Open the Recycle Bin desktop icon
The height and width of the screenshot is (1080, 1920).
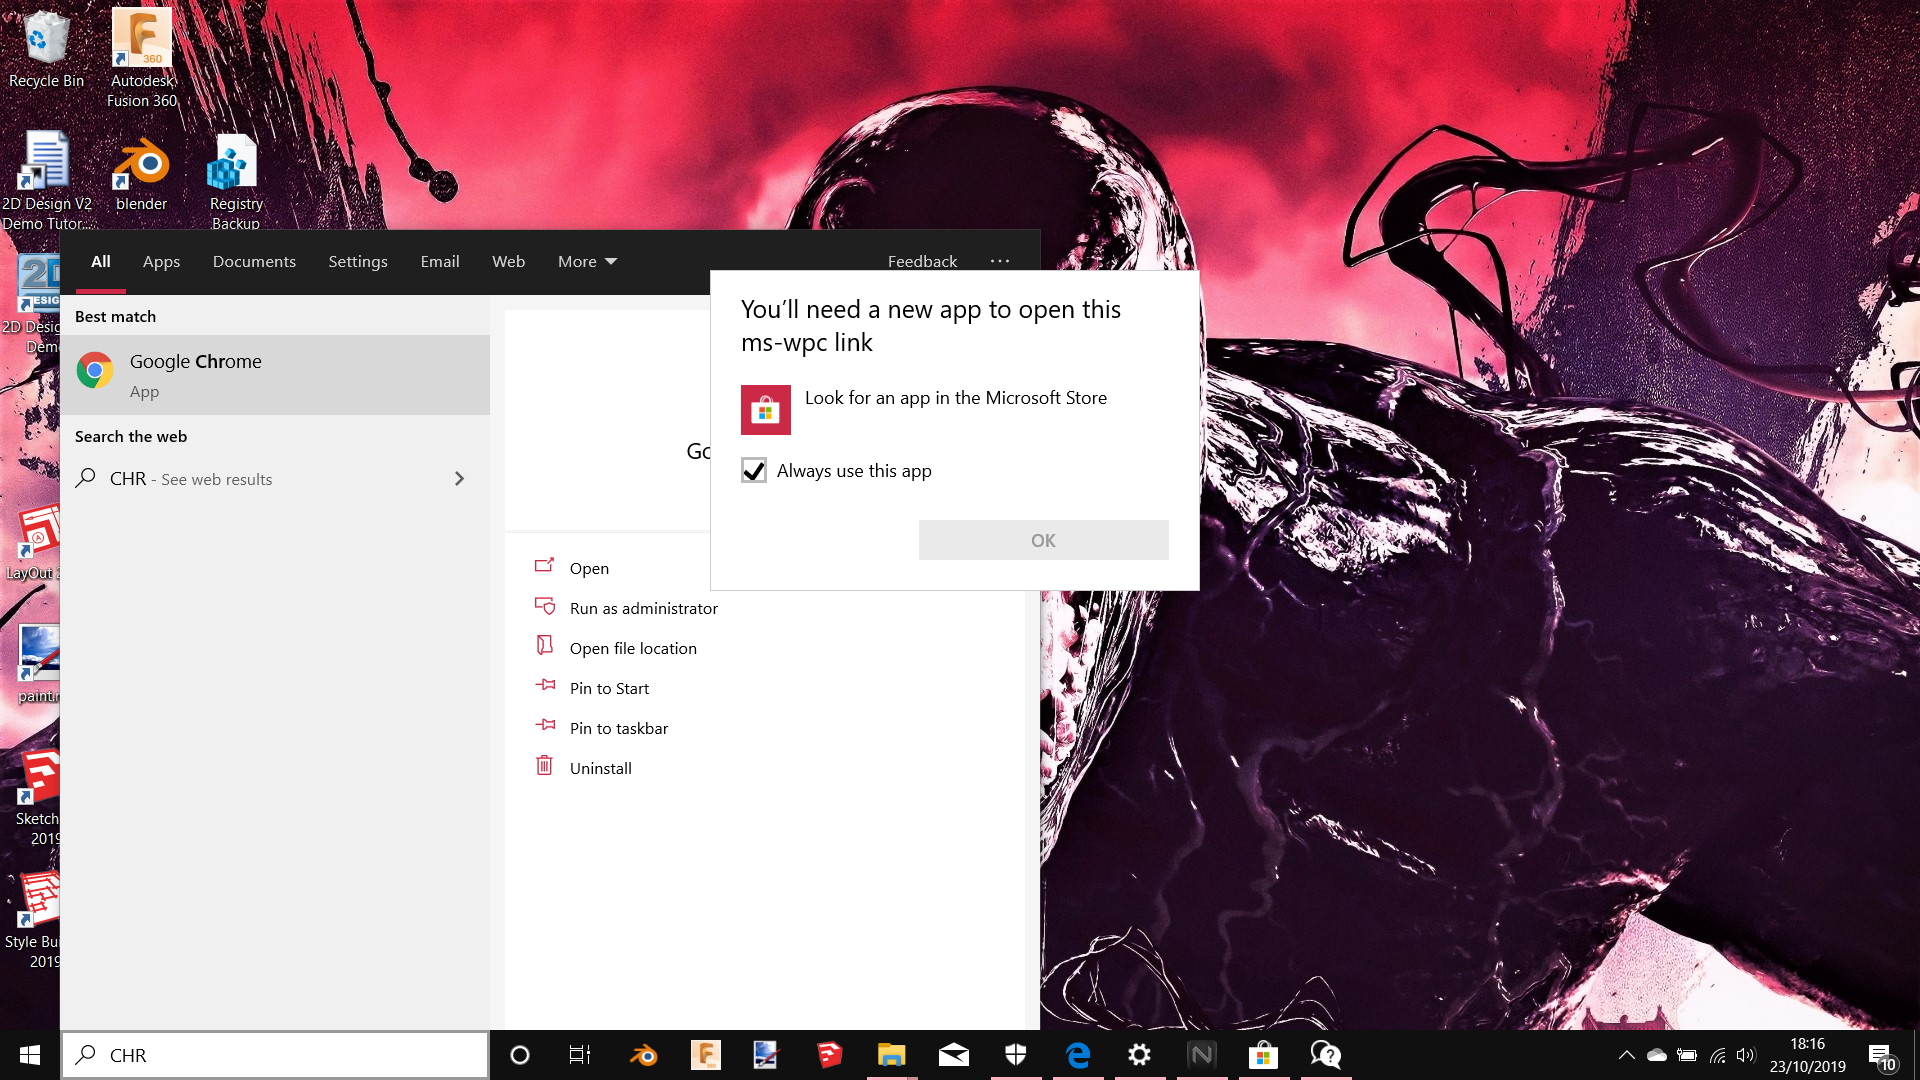(46, 48)
